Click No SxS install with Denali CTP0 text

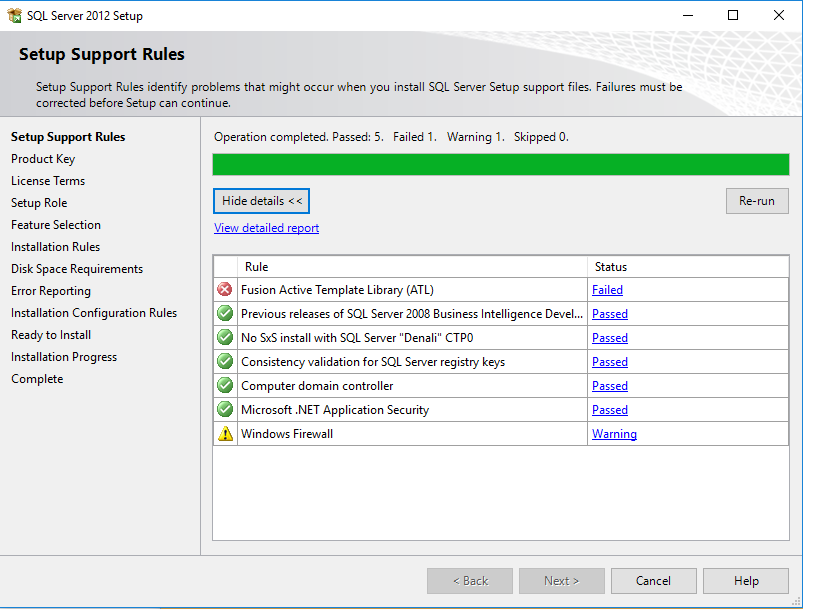357,338
